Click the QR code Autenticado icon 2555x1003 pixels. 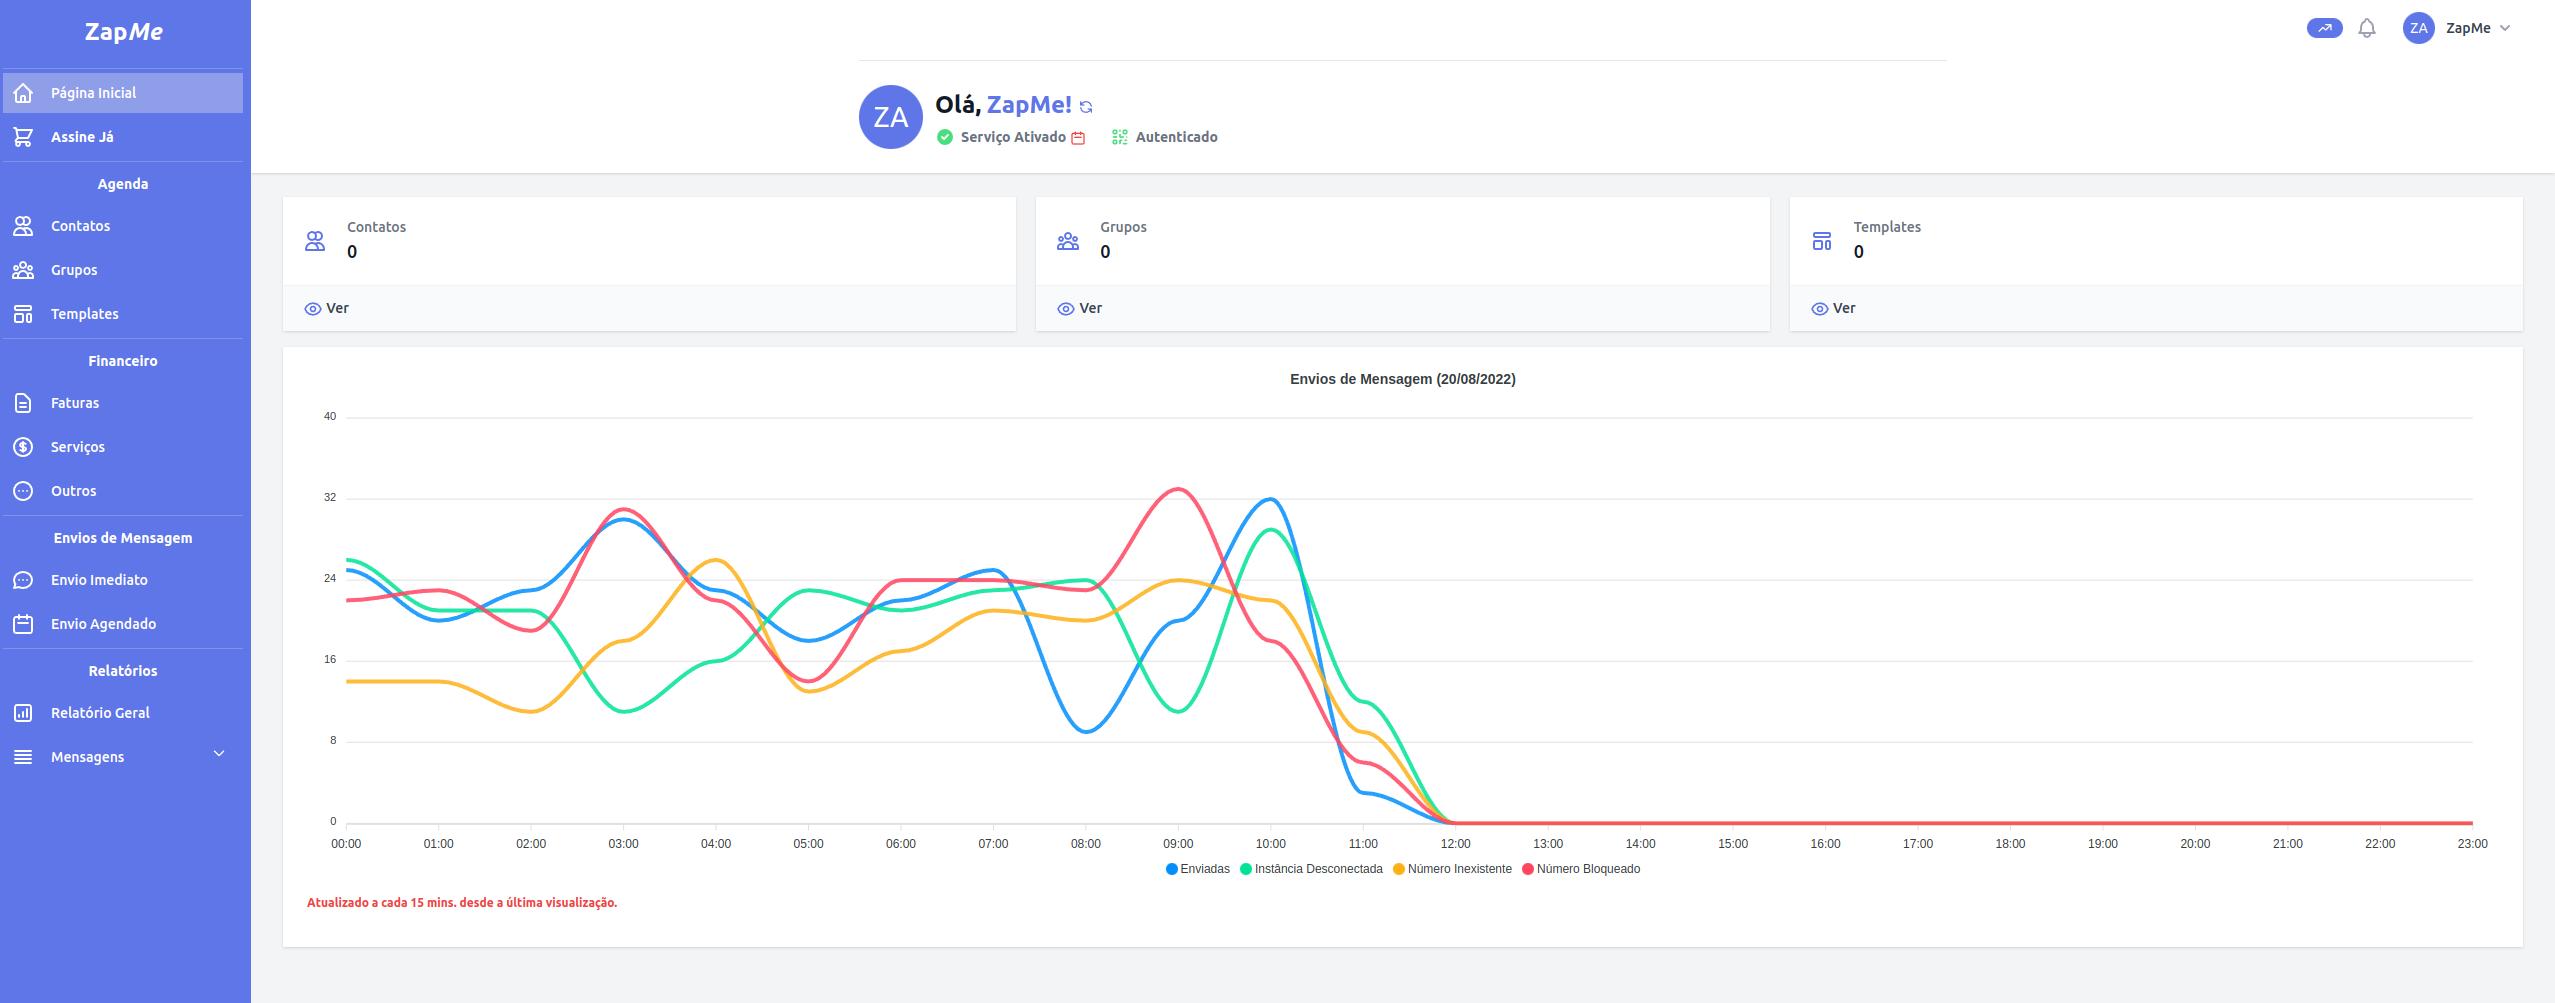point(1119,137)
